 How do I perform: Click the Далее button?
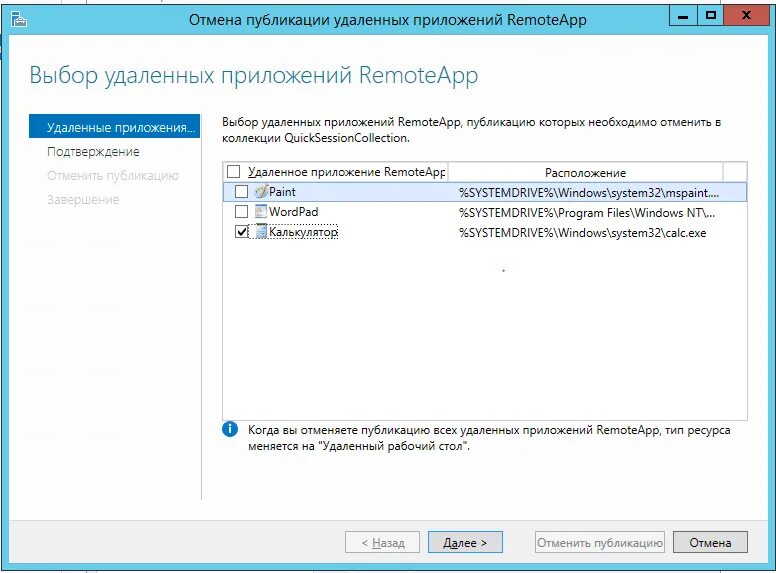coord(465,542)
